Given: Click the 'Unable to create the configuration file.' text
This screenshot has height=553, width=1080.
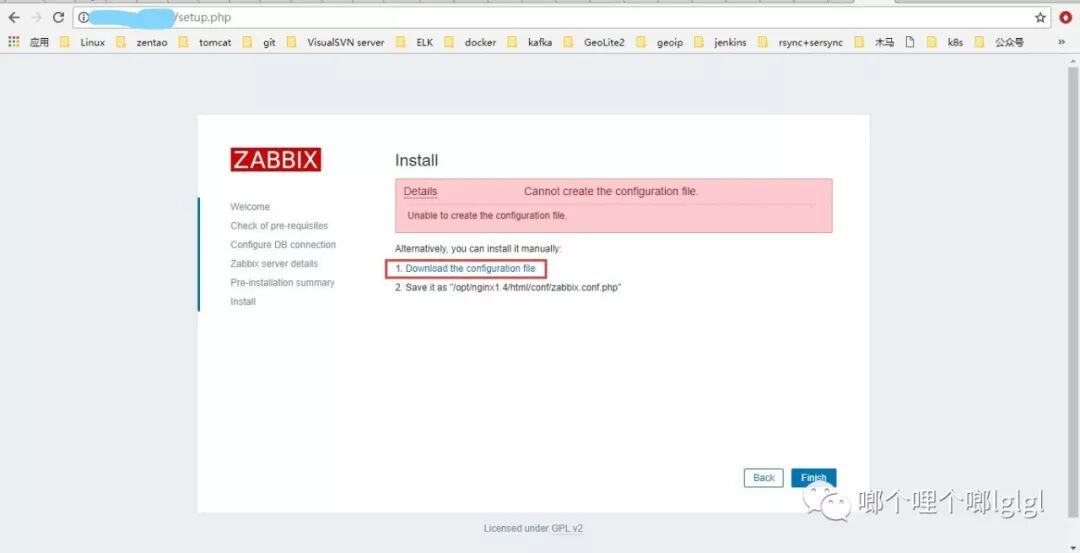Looking at the screenshot, I should 487,216.
